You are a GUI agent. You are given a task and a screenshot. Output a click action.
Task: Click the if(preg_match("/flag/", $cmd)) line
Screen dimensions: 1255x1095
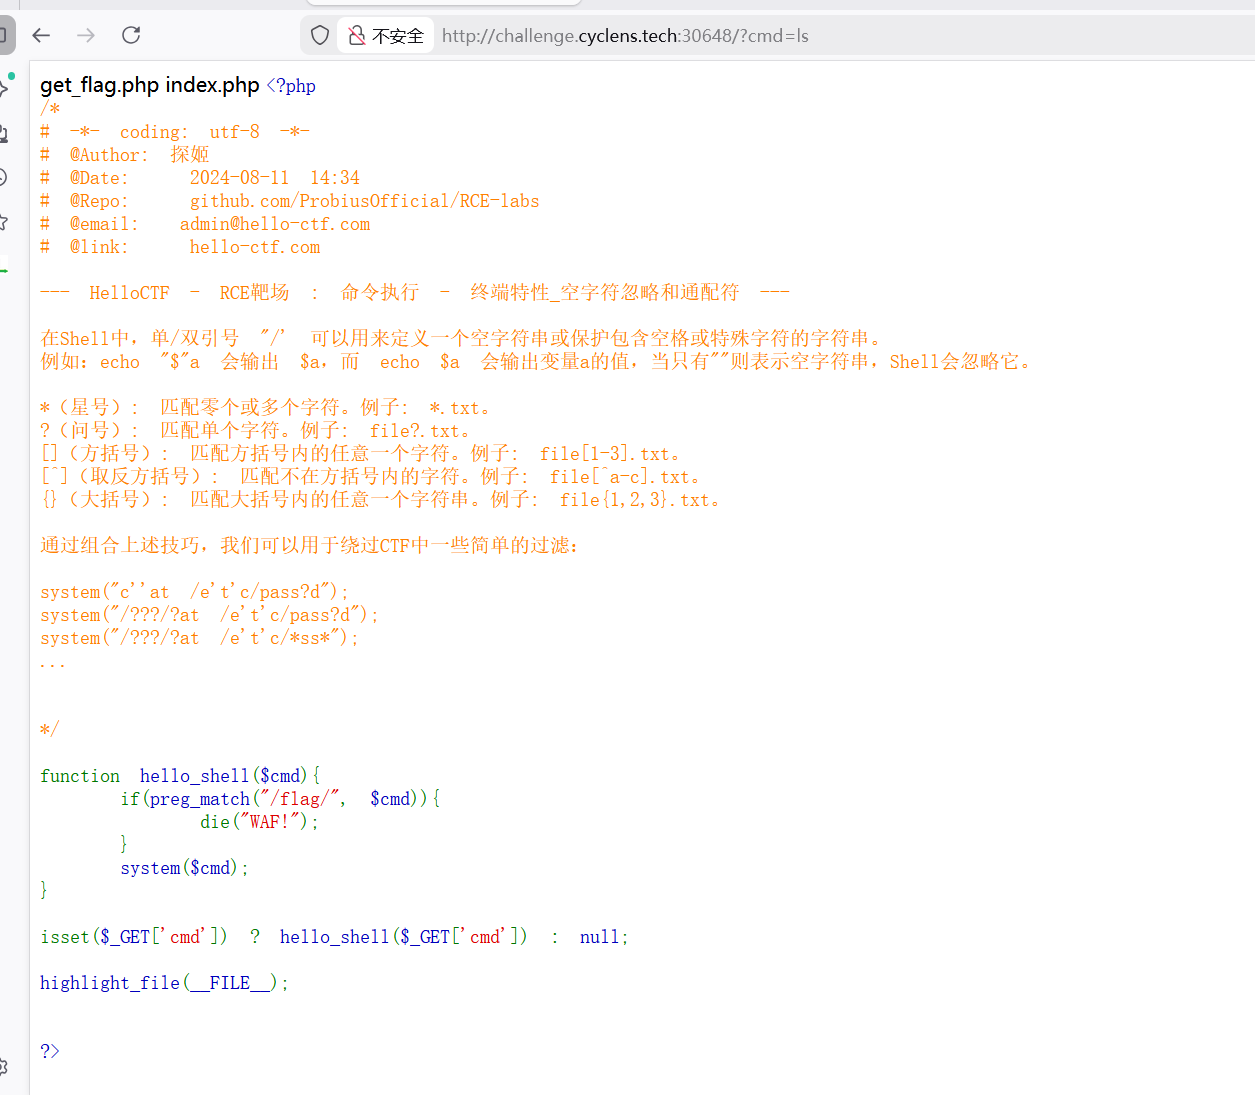tap(280, 799)
